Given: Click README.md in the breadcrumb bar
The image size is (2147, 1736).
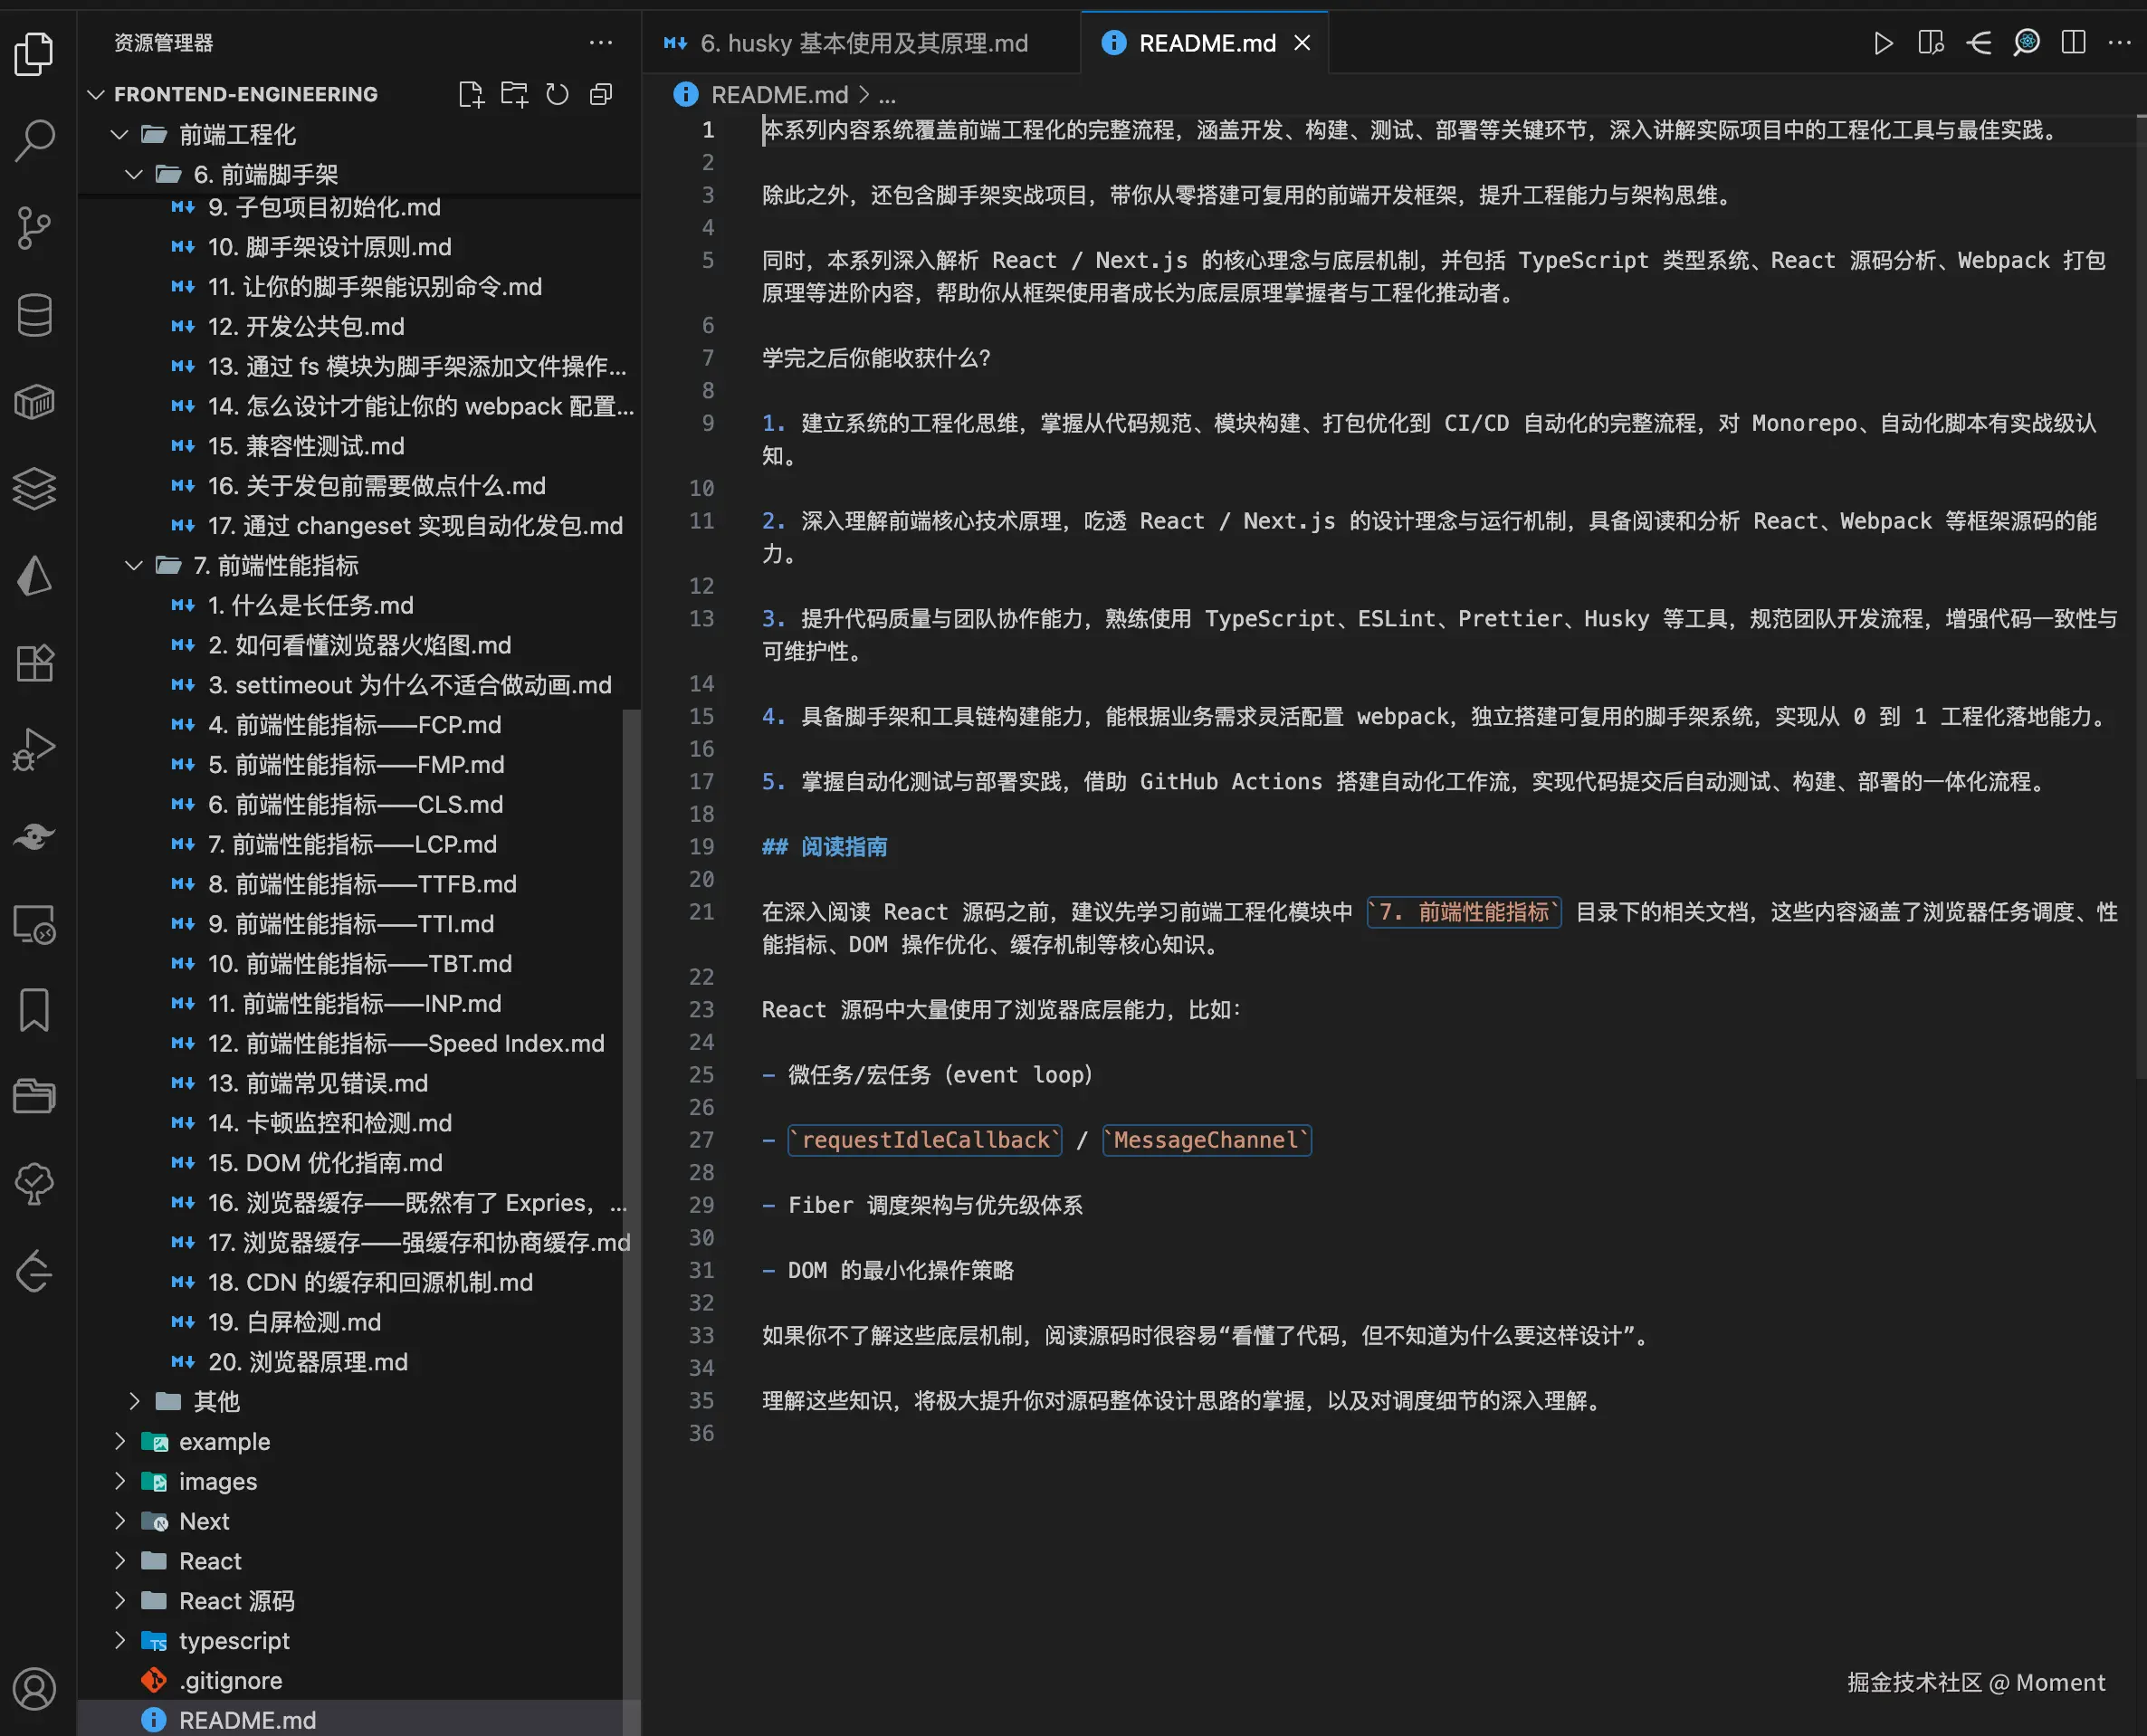Looking at the screenshot, I should (778, 95).
